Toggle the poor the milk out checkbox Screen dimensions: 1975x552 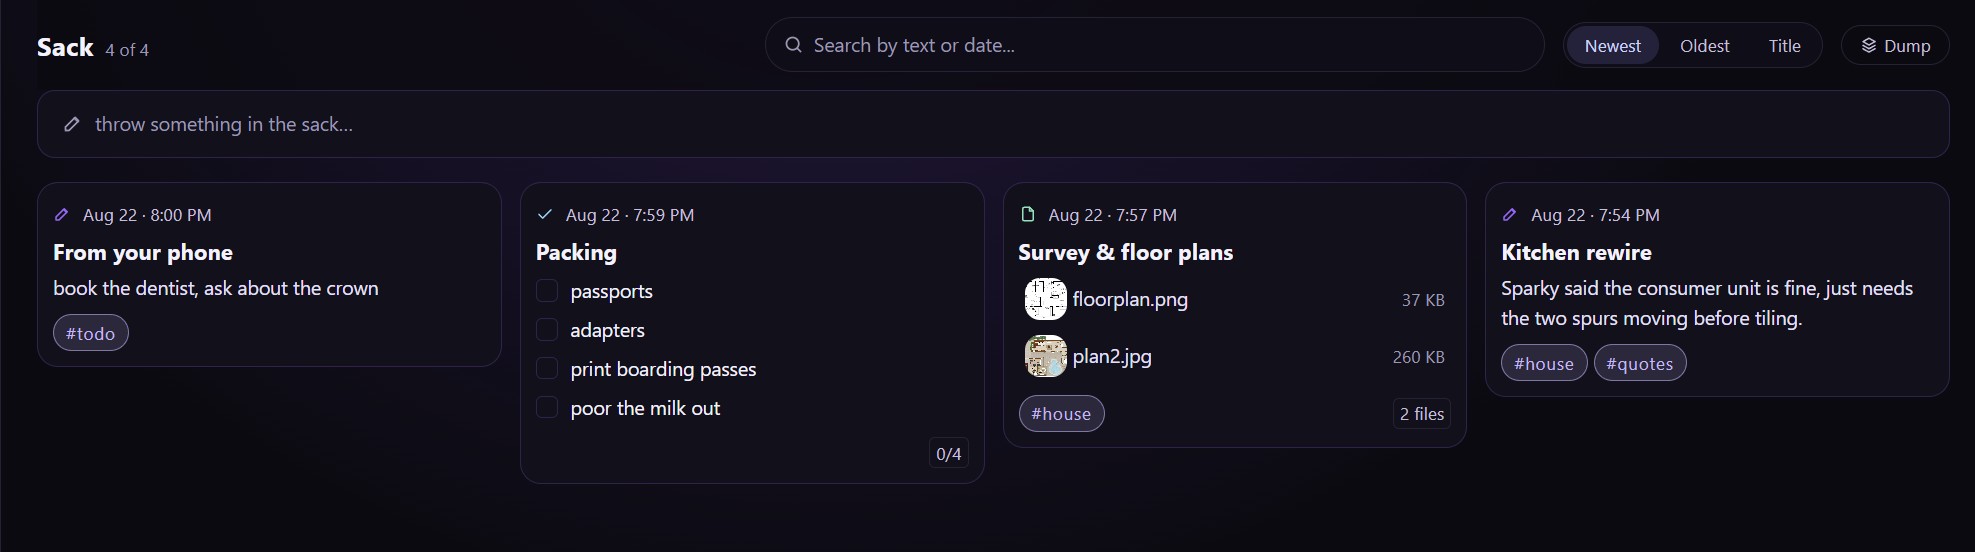(547, 408)
